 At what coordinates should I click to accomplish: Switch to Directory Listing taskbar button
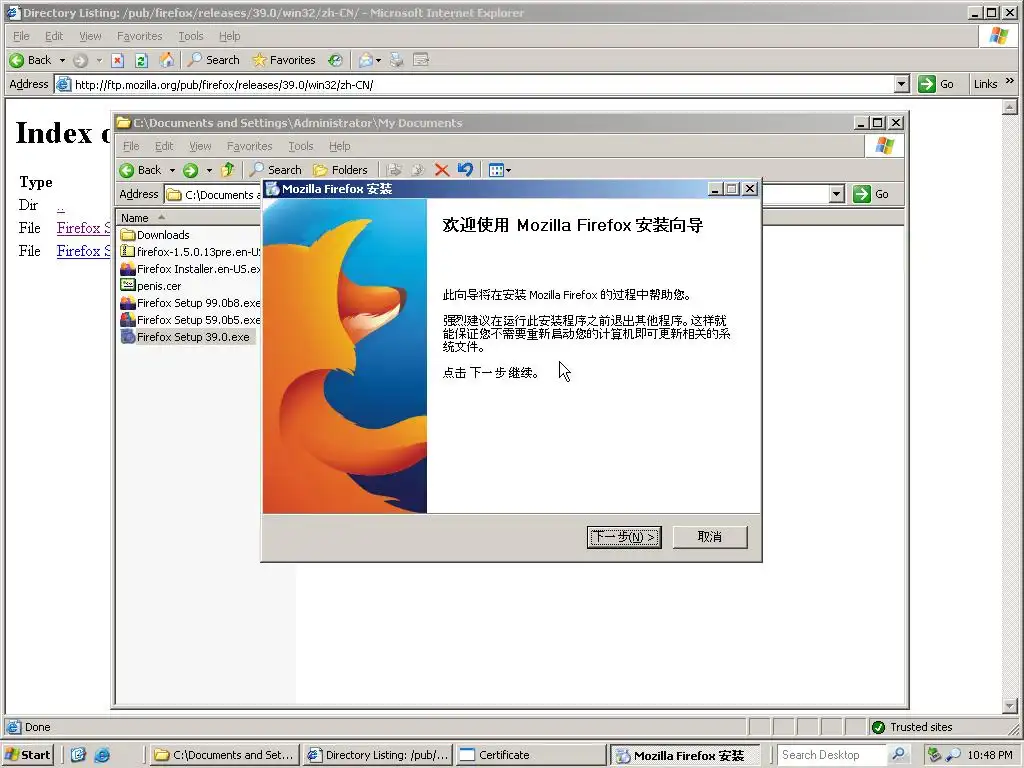[377, 755]
